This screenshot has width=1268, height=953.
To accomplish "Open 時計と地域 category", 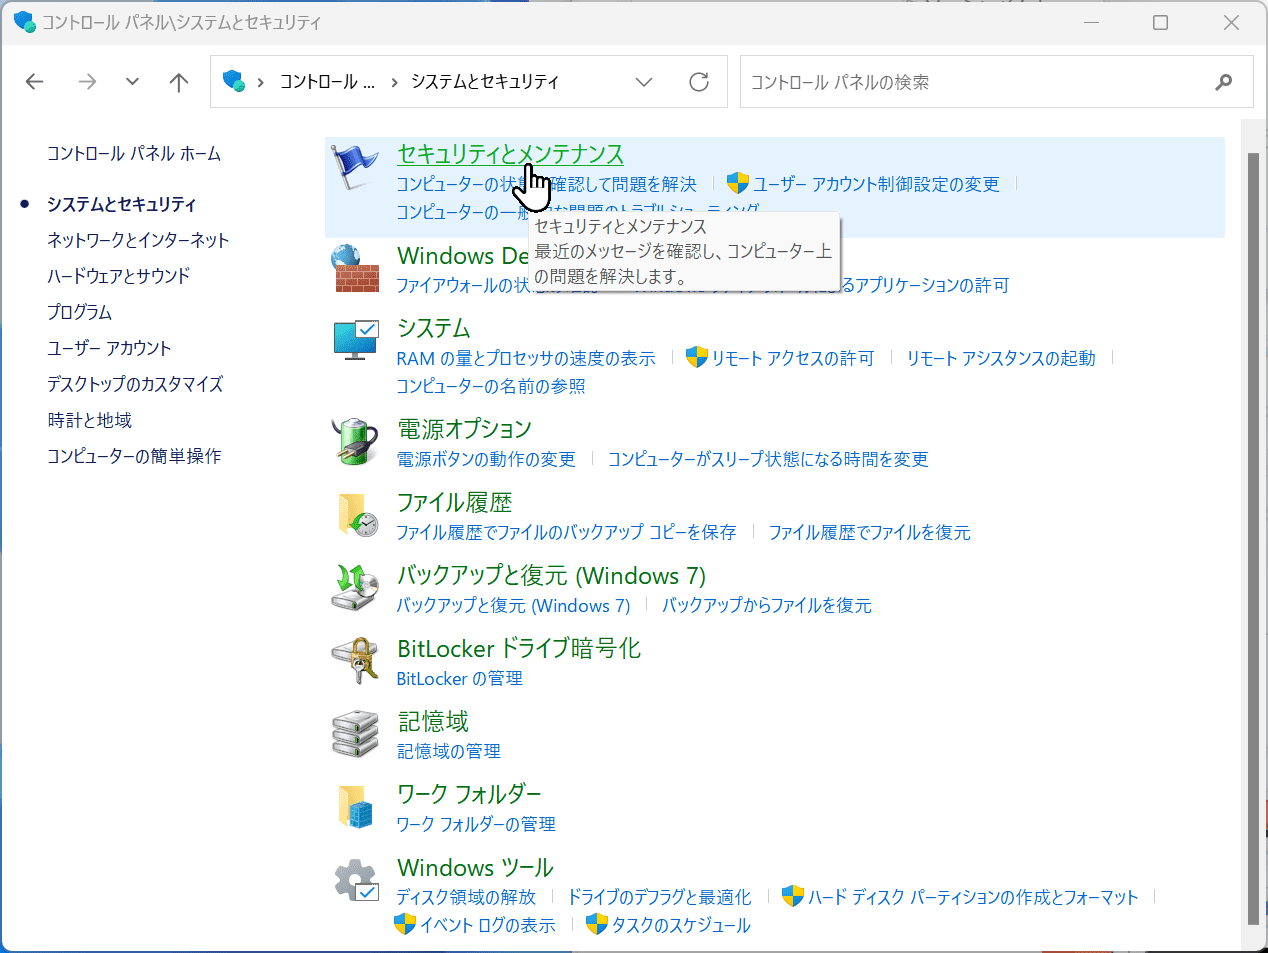I will 90,420.
